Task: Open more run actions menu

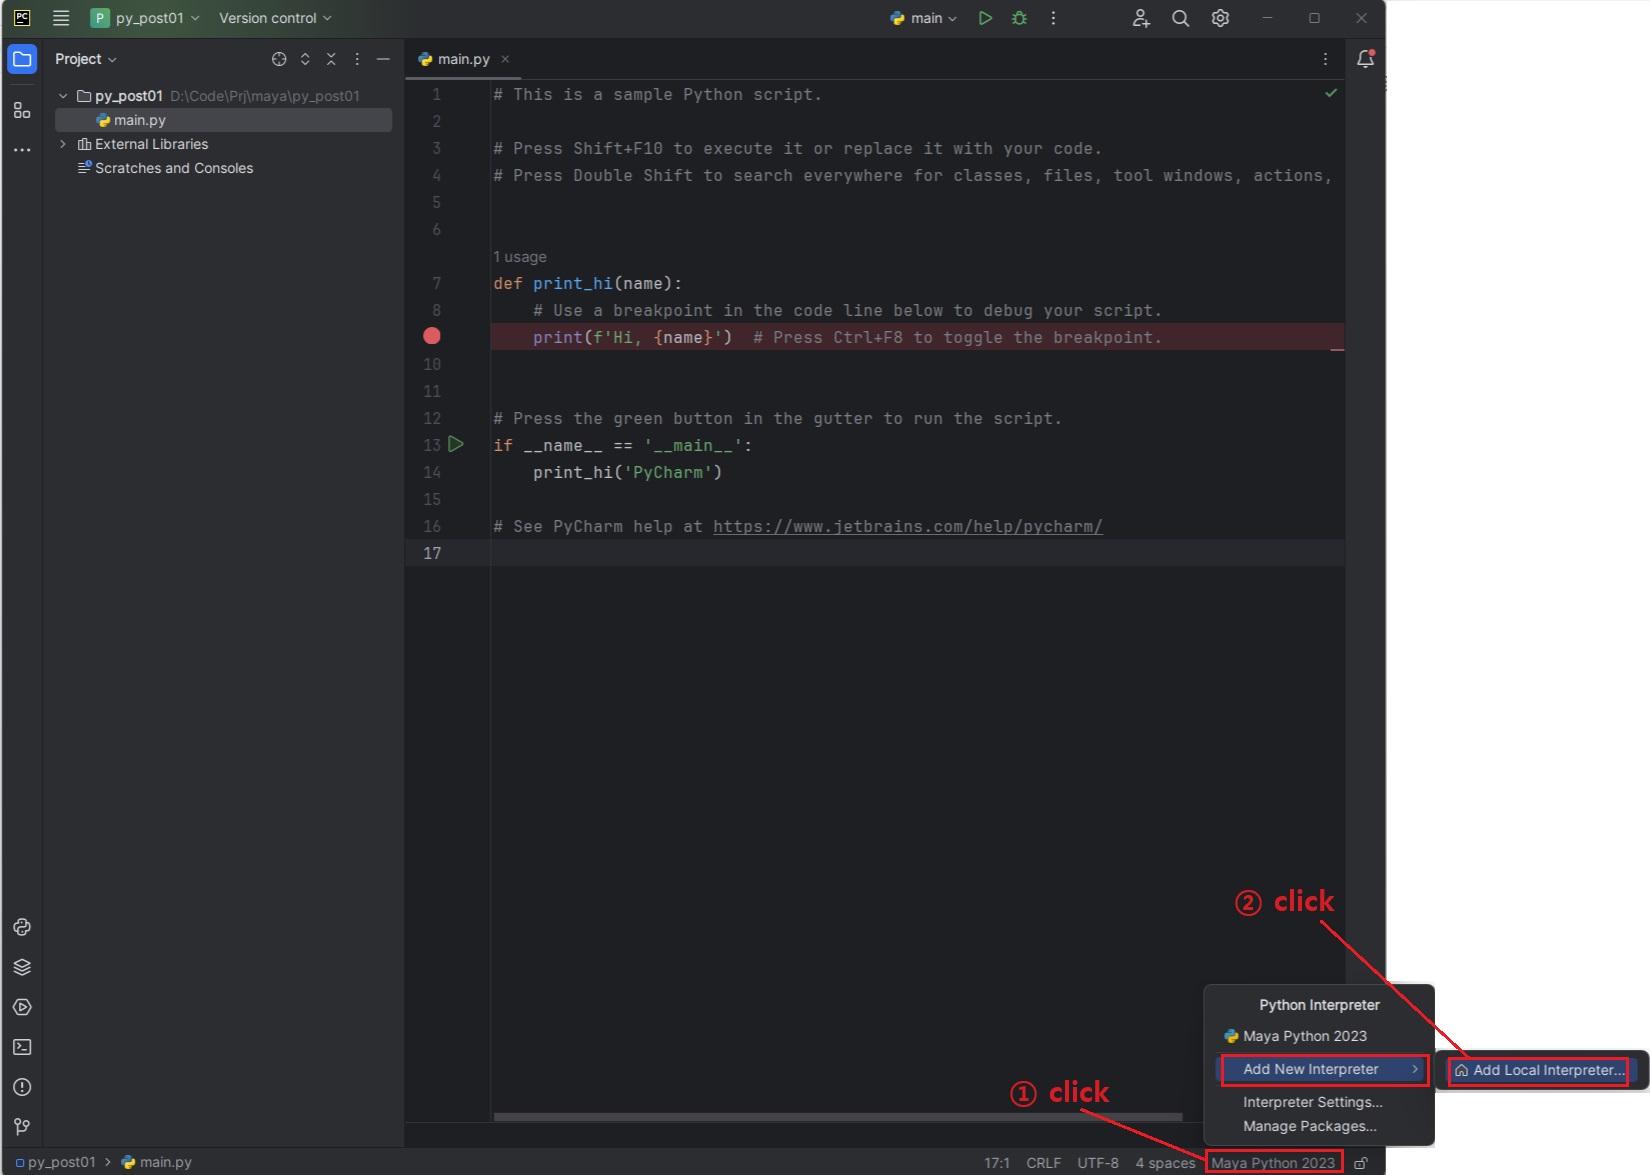Action: coord(1053,18)
